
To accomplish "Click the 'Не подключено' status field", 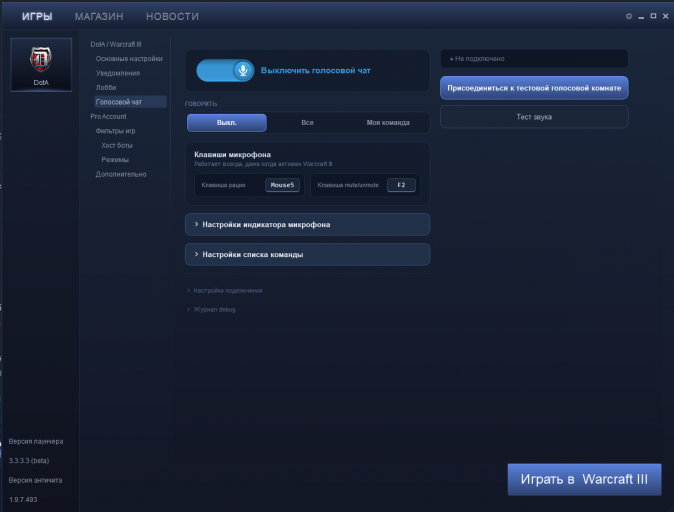I will pyautogui.click(x=534, y=58).
